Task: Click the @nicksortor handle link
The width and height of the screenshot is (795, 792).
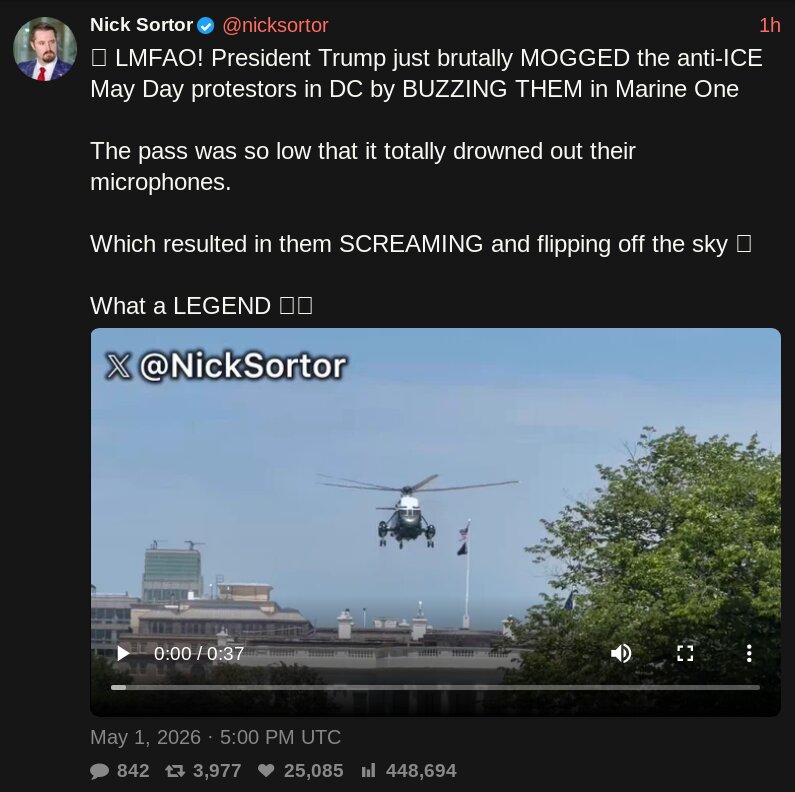Action: click(275, 25)
